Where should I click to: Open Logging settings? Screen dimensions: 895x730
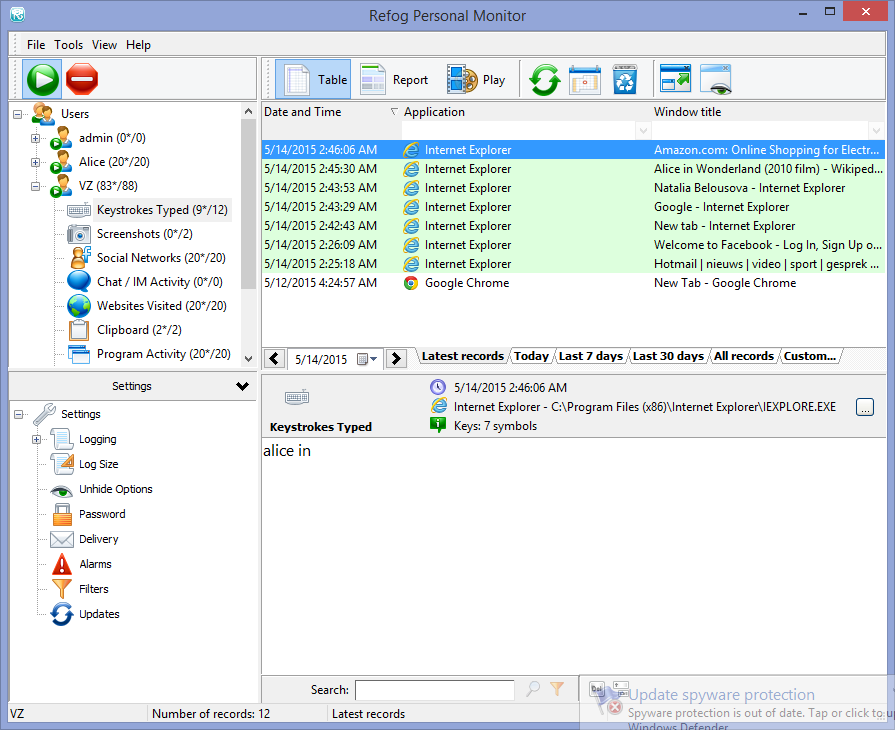98,439
